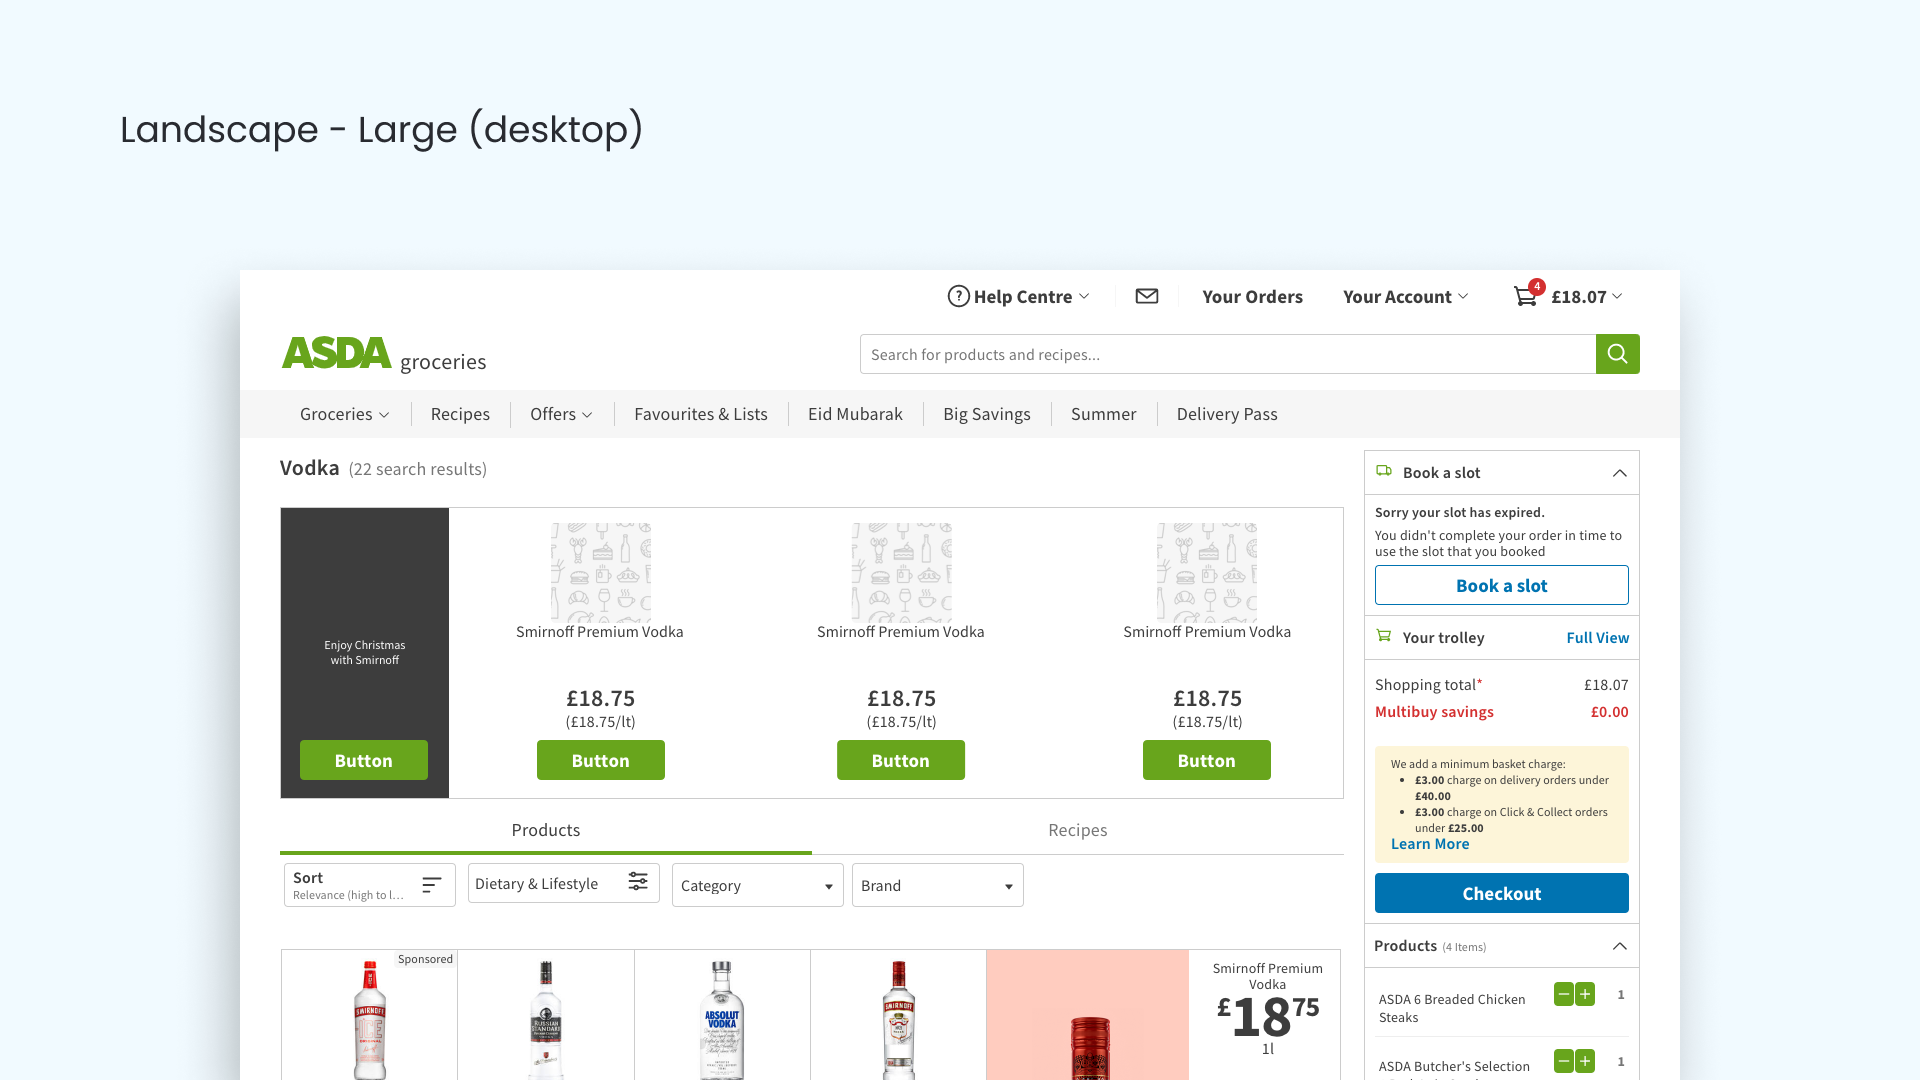Switch to the Recipes results tab
The image size is (1920, 1080).
[1078, 830]
